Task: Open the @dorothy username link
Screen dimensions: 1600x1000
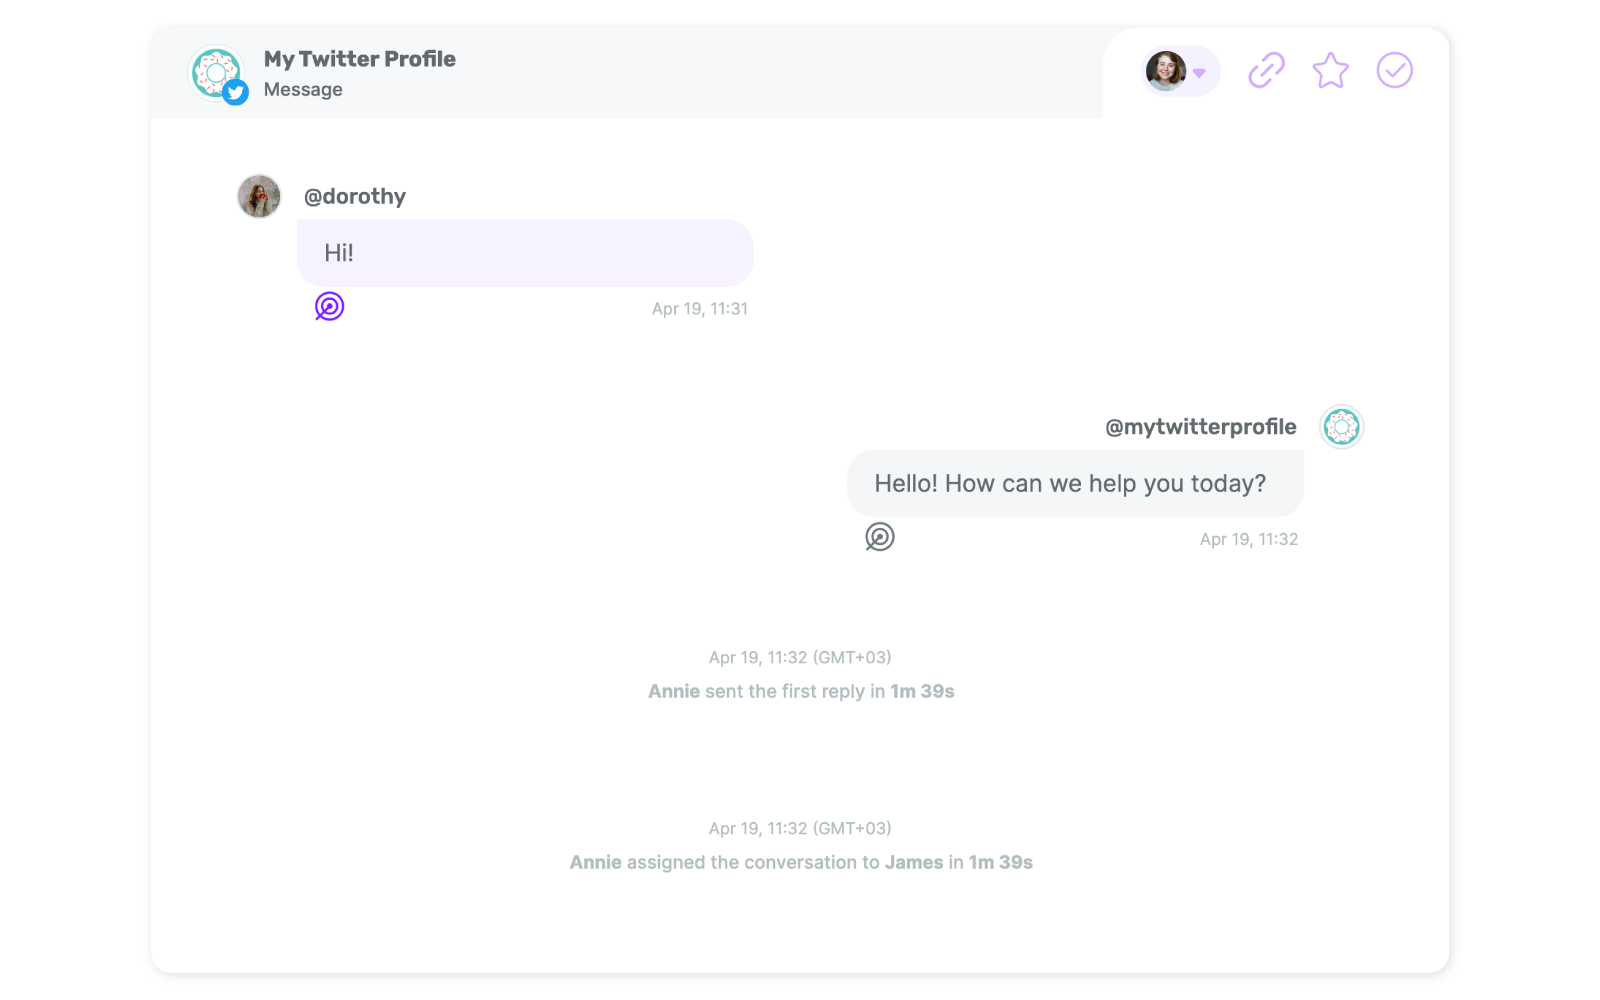Action: (355, 196)
